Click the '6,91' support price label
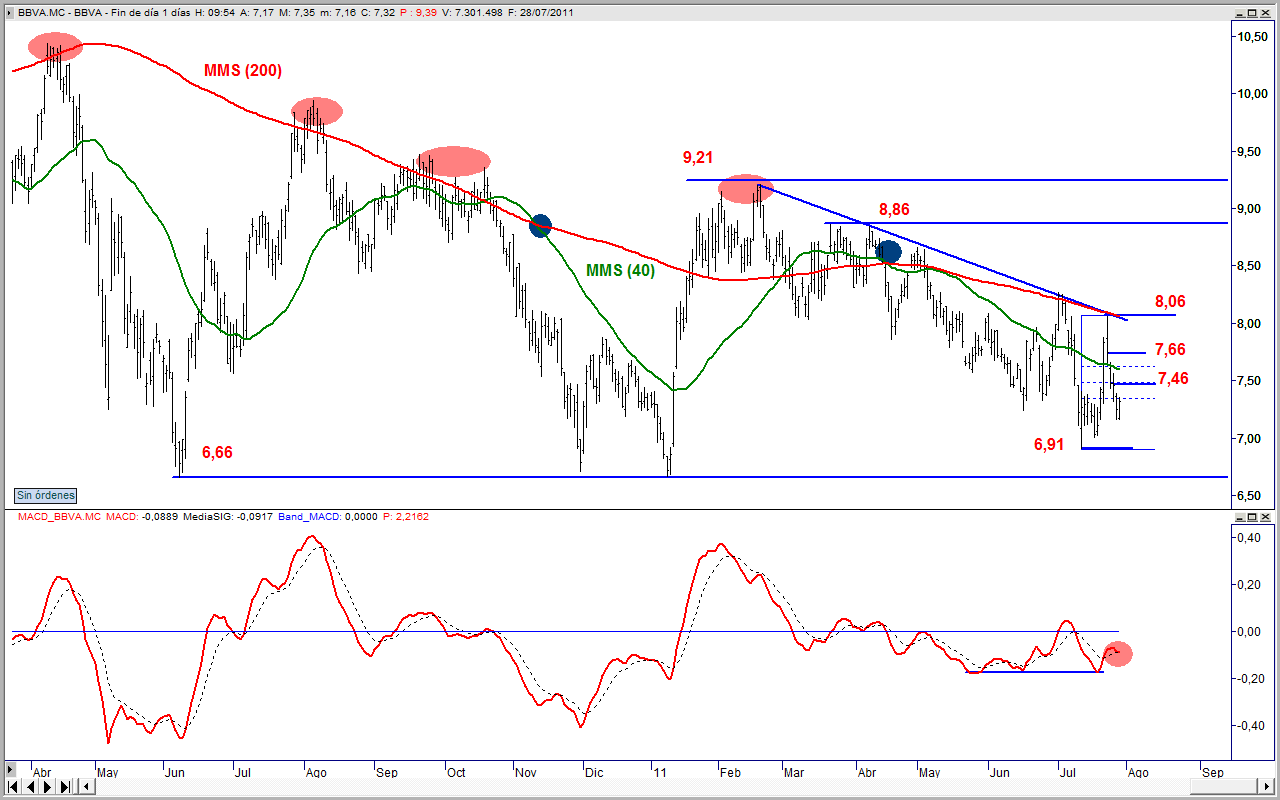Screen dimensions: 1280x800 pyautogui.click(x=1051, y=443)
